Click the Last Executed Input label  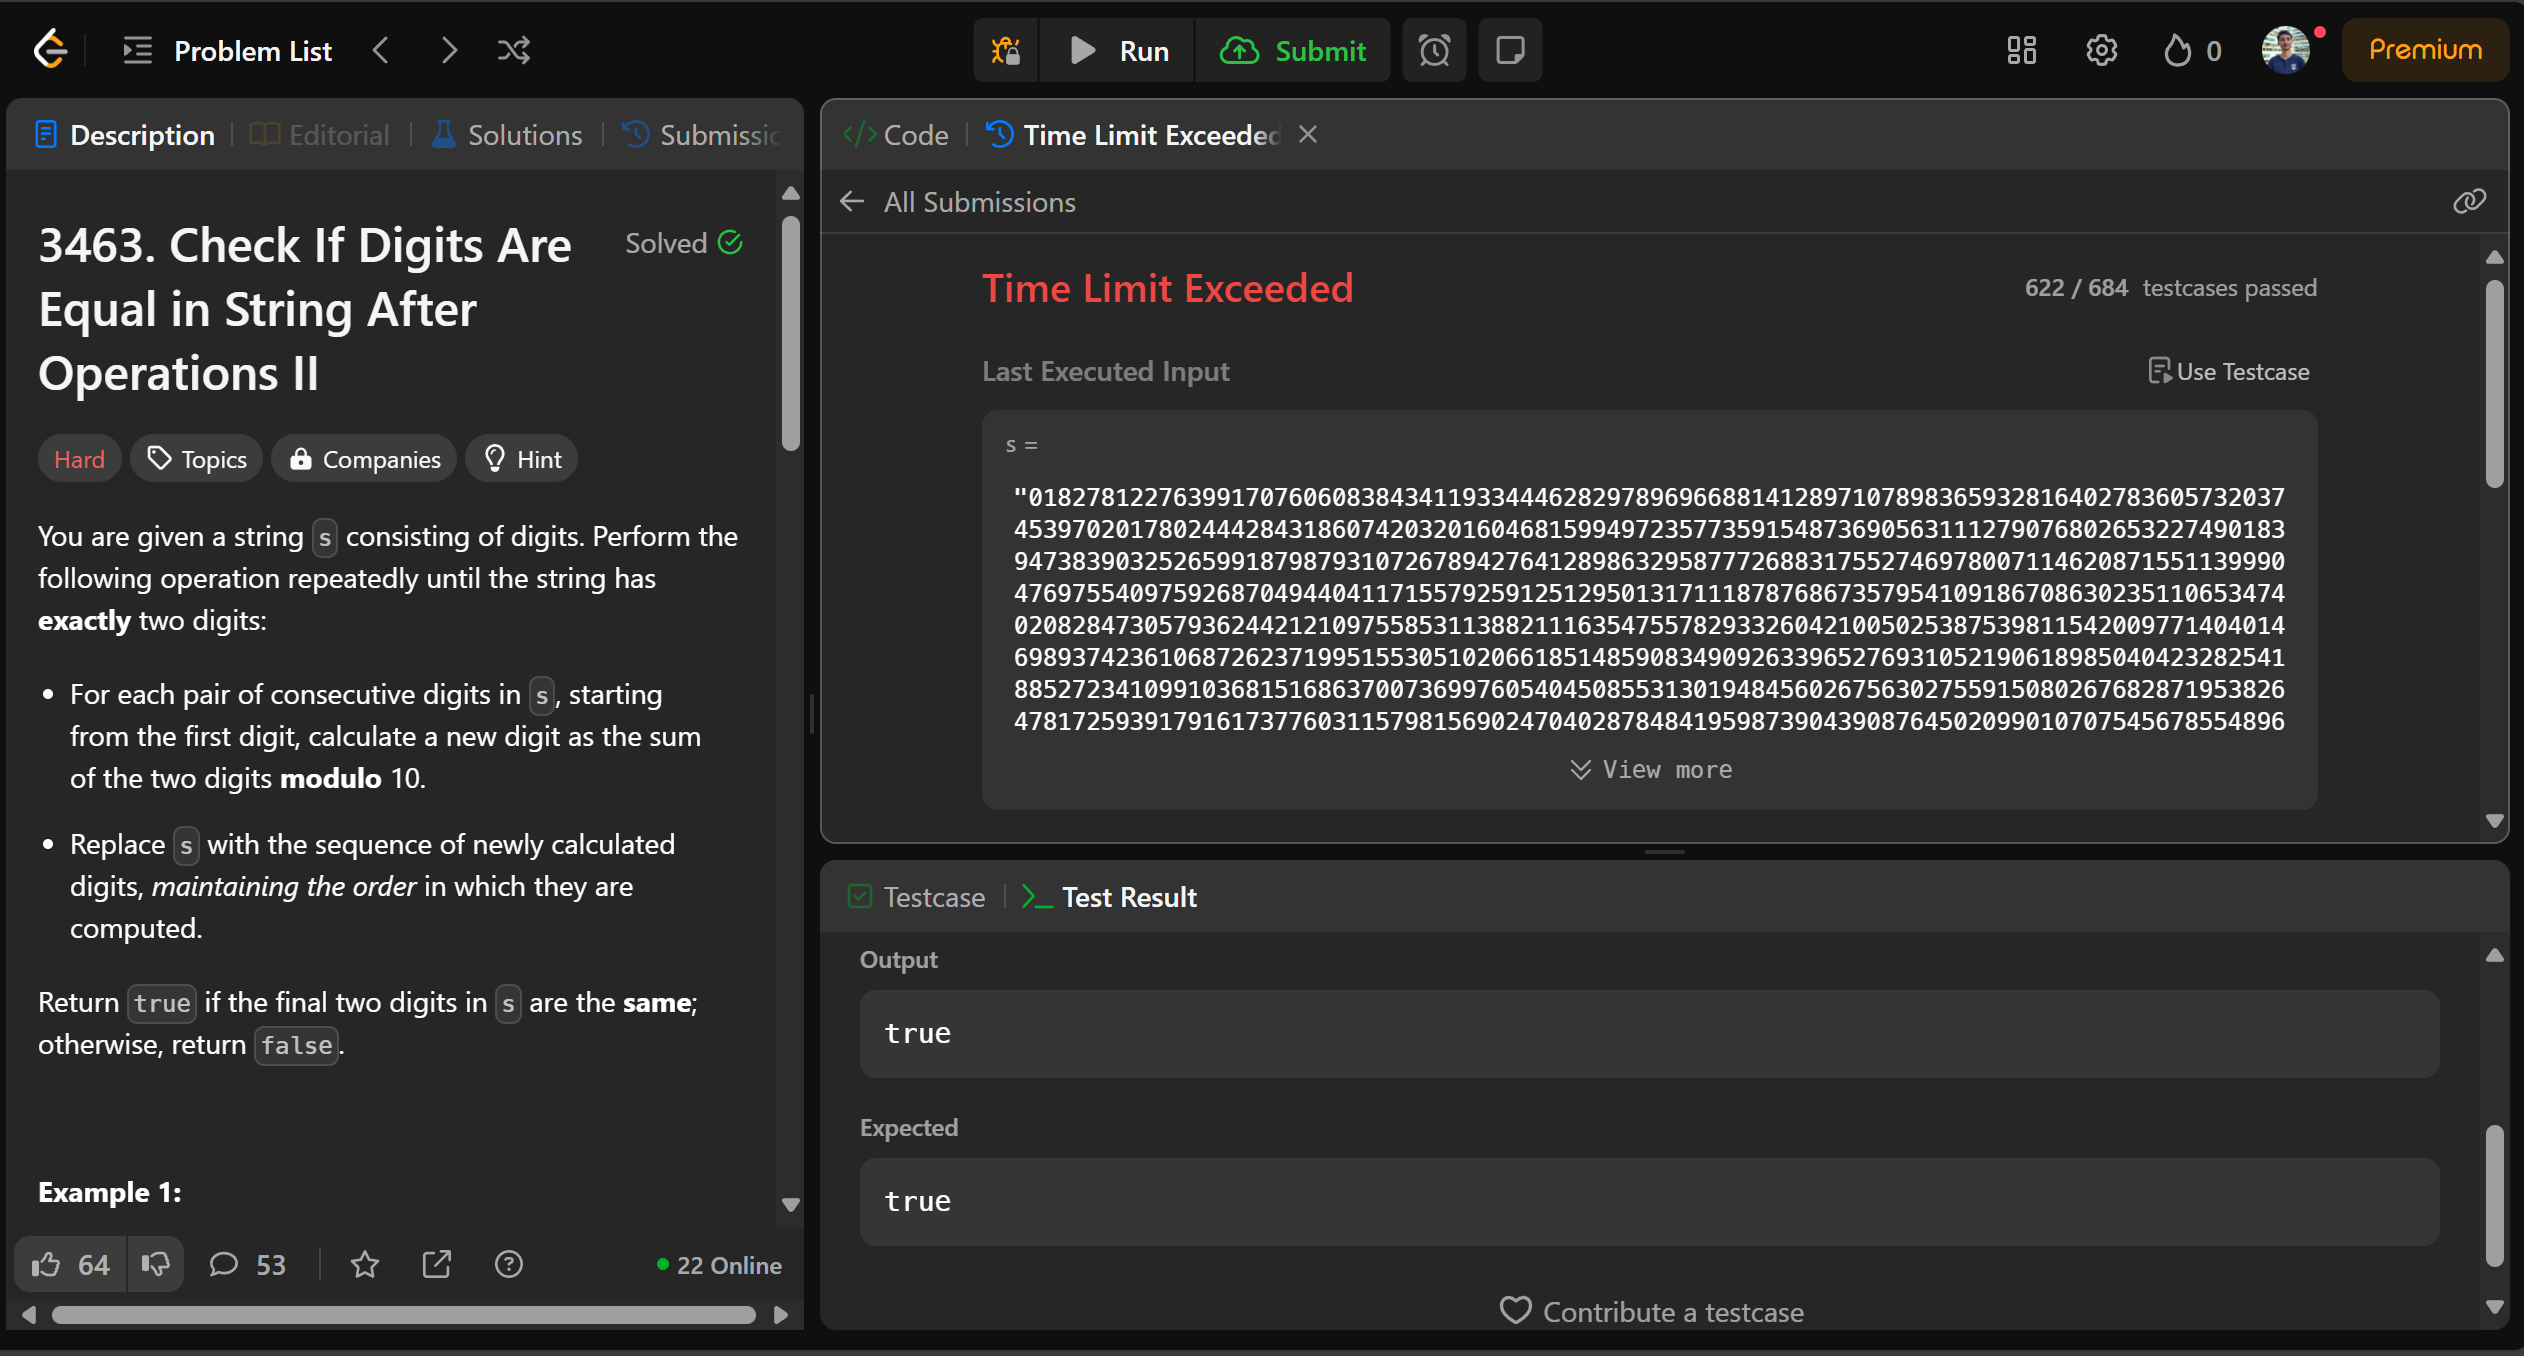point(1106,371)
